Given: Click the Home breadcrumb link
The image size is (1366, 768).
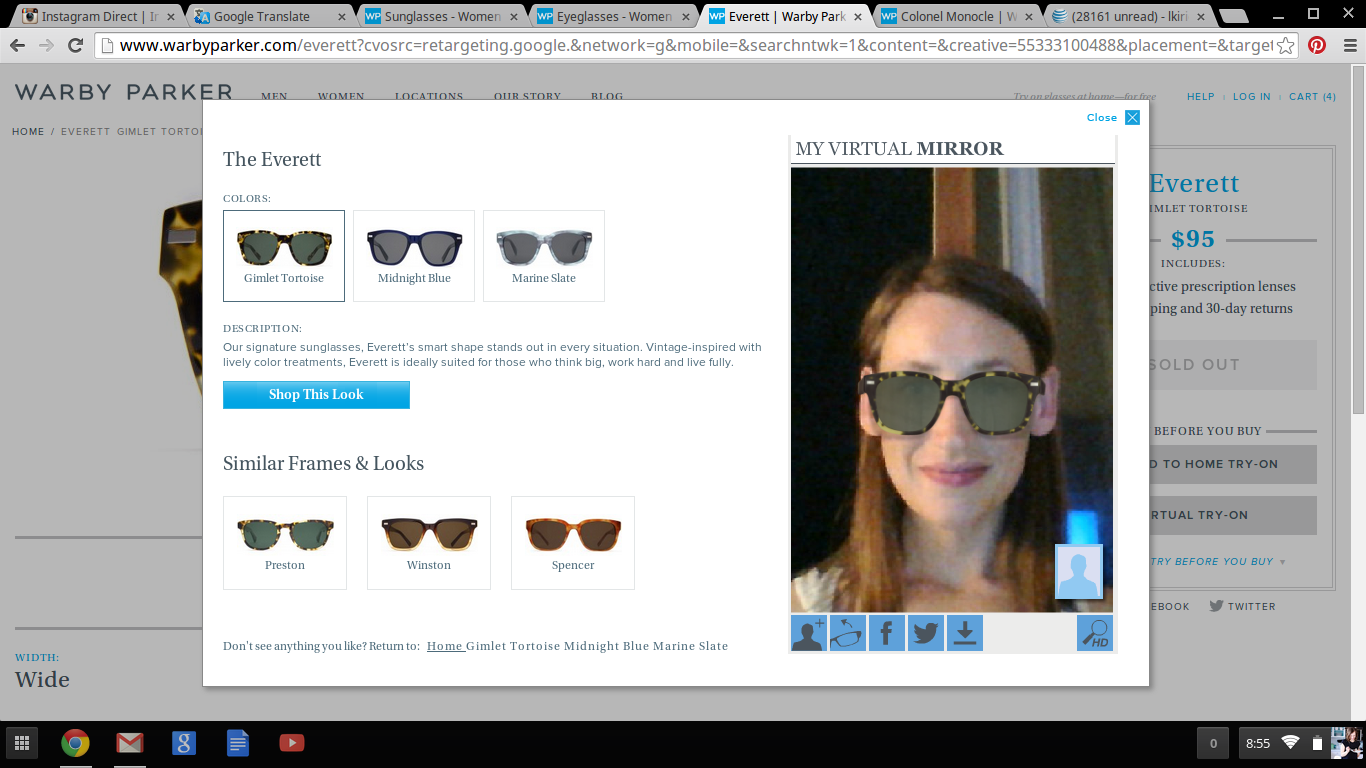Looking at the screenshot, I should pyautogui.click(x=28, y=132).
